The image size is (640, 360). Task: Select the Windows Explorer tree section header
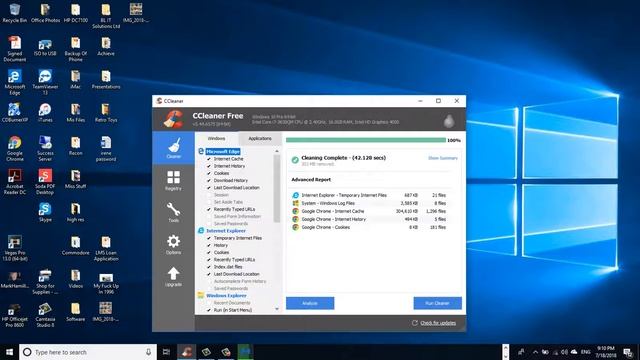click(x=226, y=296)
